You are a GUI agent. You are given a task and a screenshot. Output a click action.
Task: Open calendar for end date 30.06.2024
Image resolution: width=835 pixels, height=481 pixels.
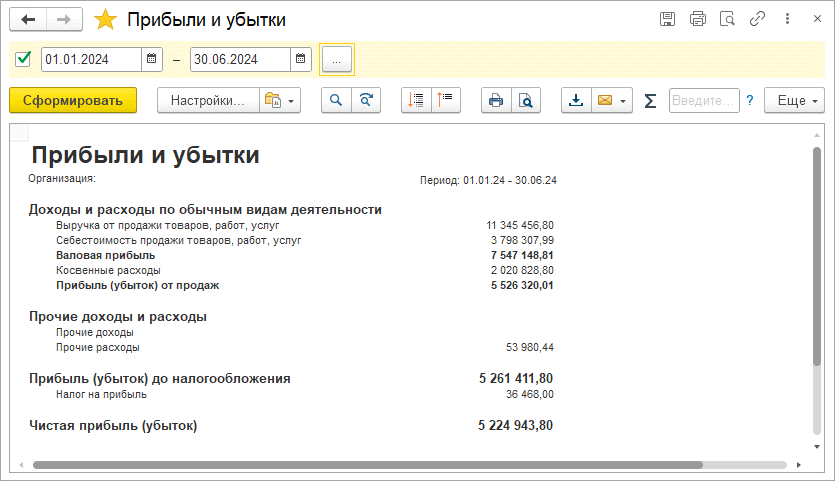click(x=300, y=59)
